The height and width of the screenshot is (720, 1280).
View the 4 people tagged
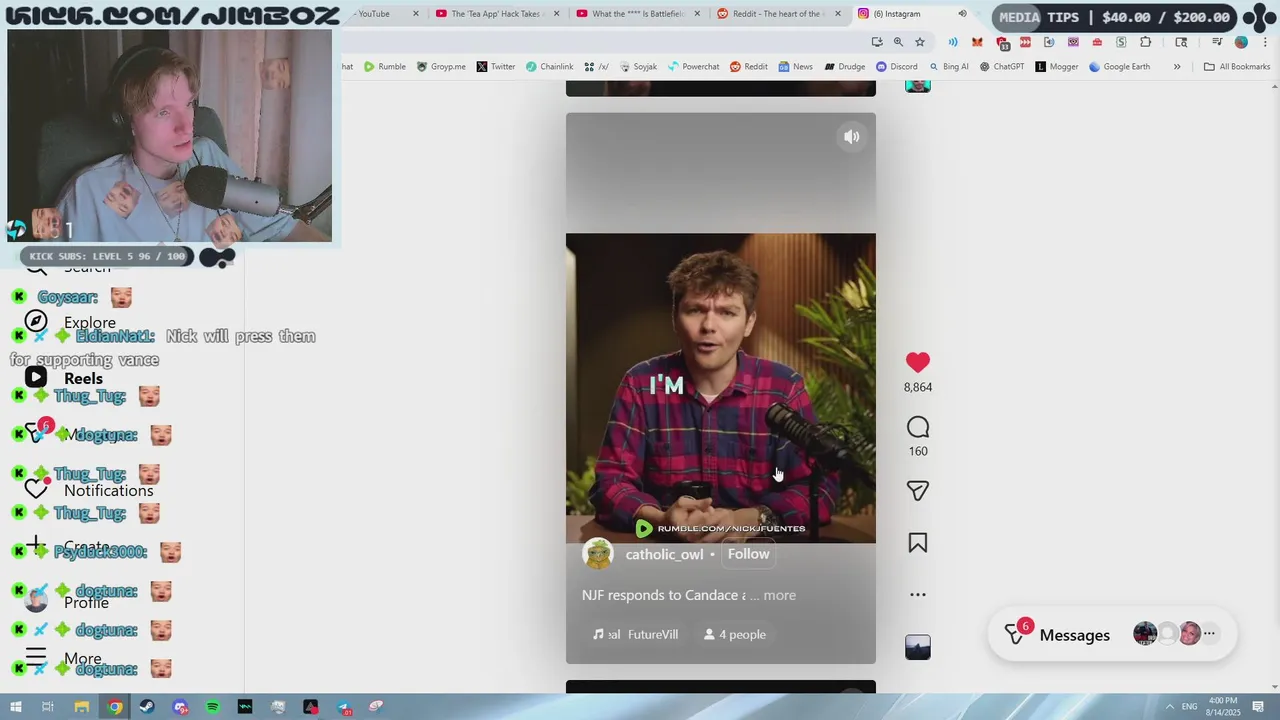pos(735,634)
